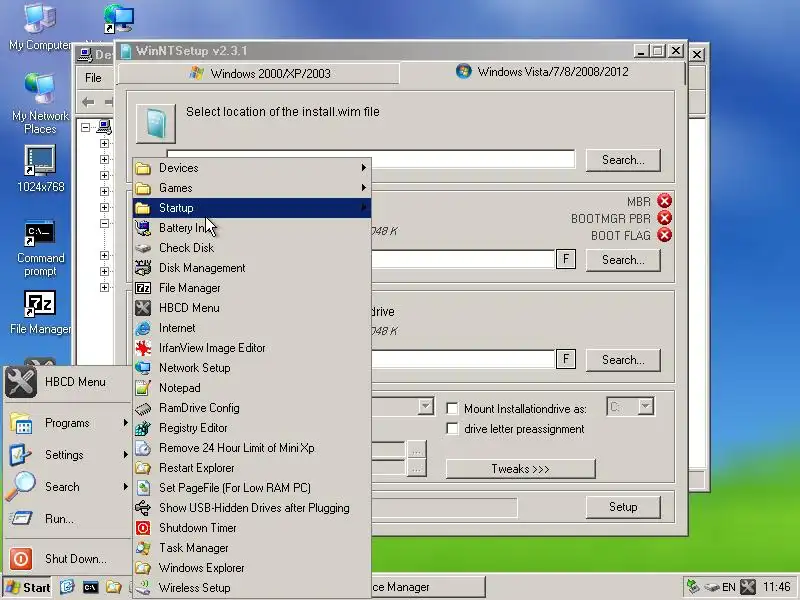This screenshot has width=800, height=600.
Task: Switch to Windows Vista/7/8/2008/2012 tab
Action: point(542,71)
